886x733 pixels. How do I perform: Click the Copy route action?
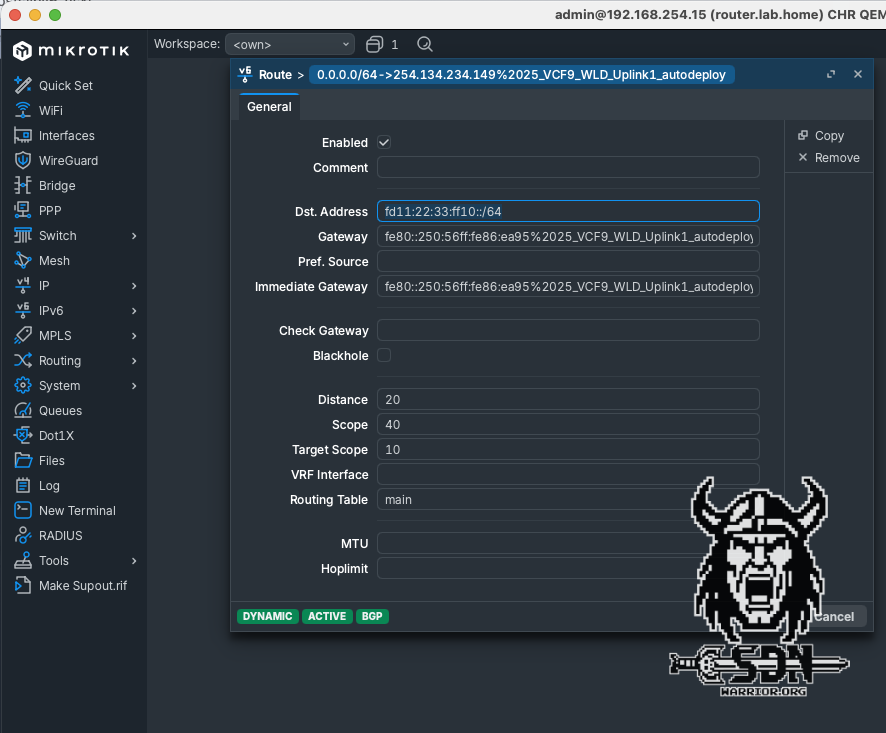(821, 135)
